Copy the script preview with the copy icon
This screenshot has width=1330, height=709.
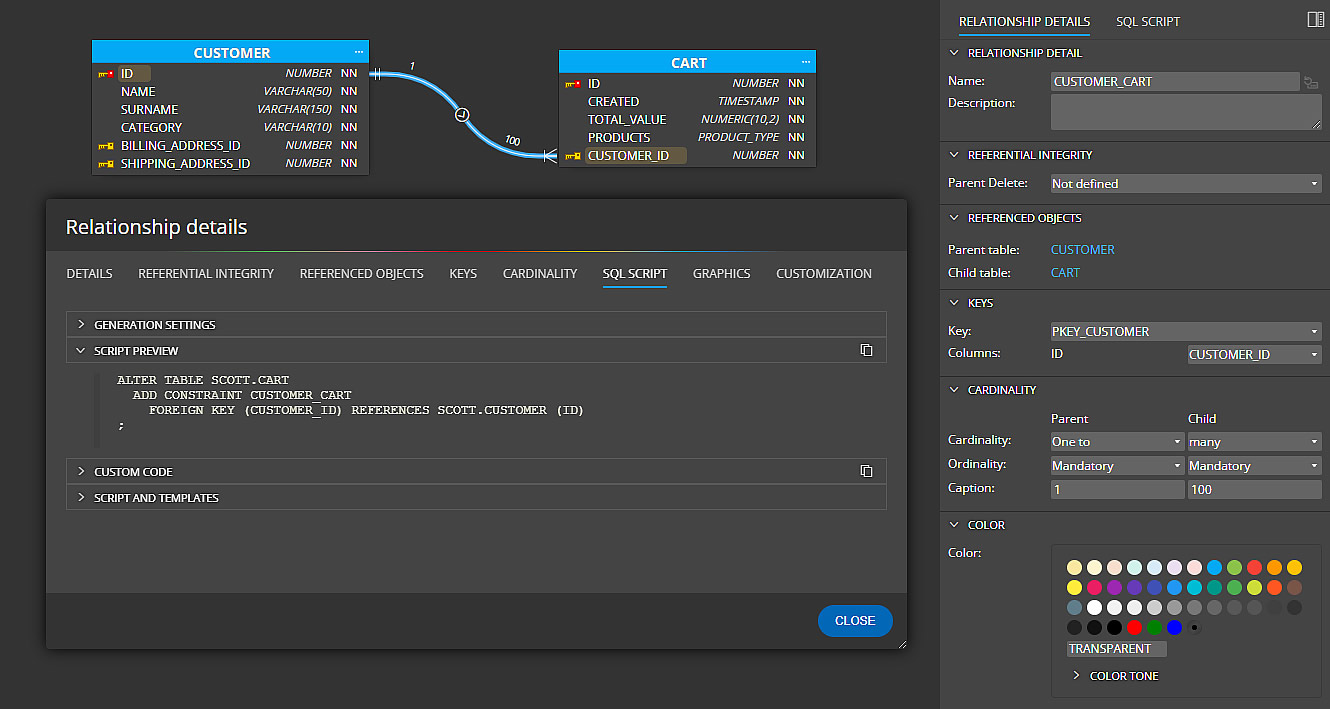(867, 351)
